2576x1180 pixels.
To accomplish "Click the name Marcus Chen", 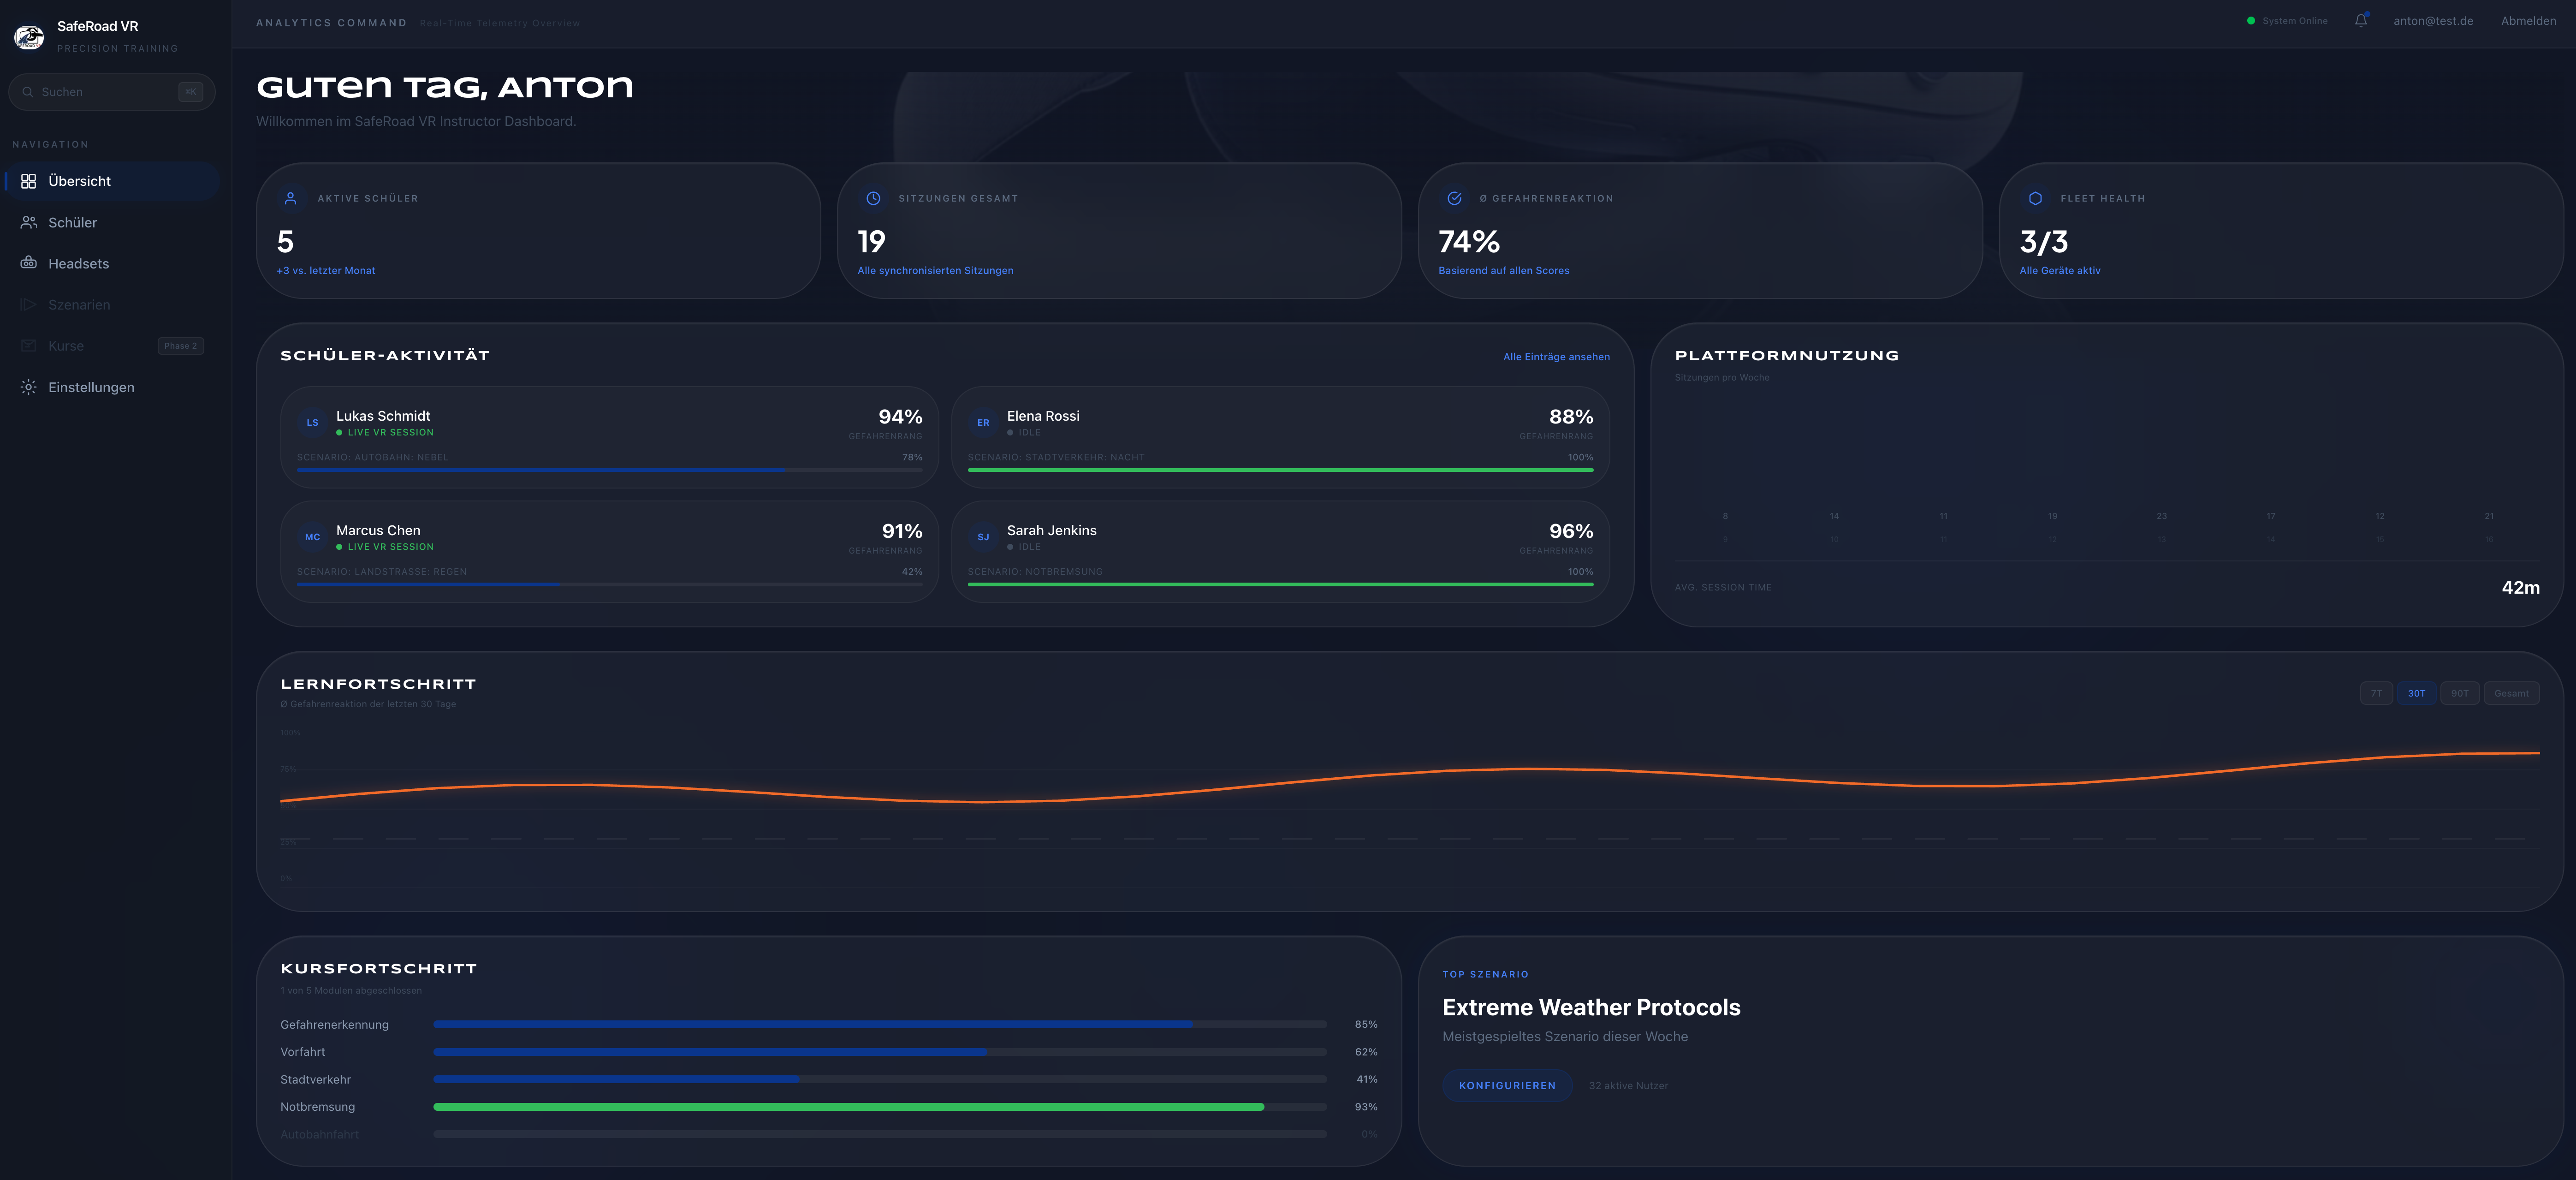I will 378,530.
